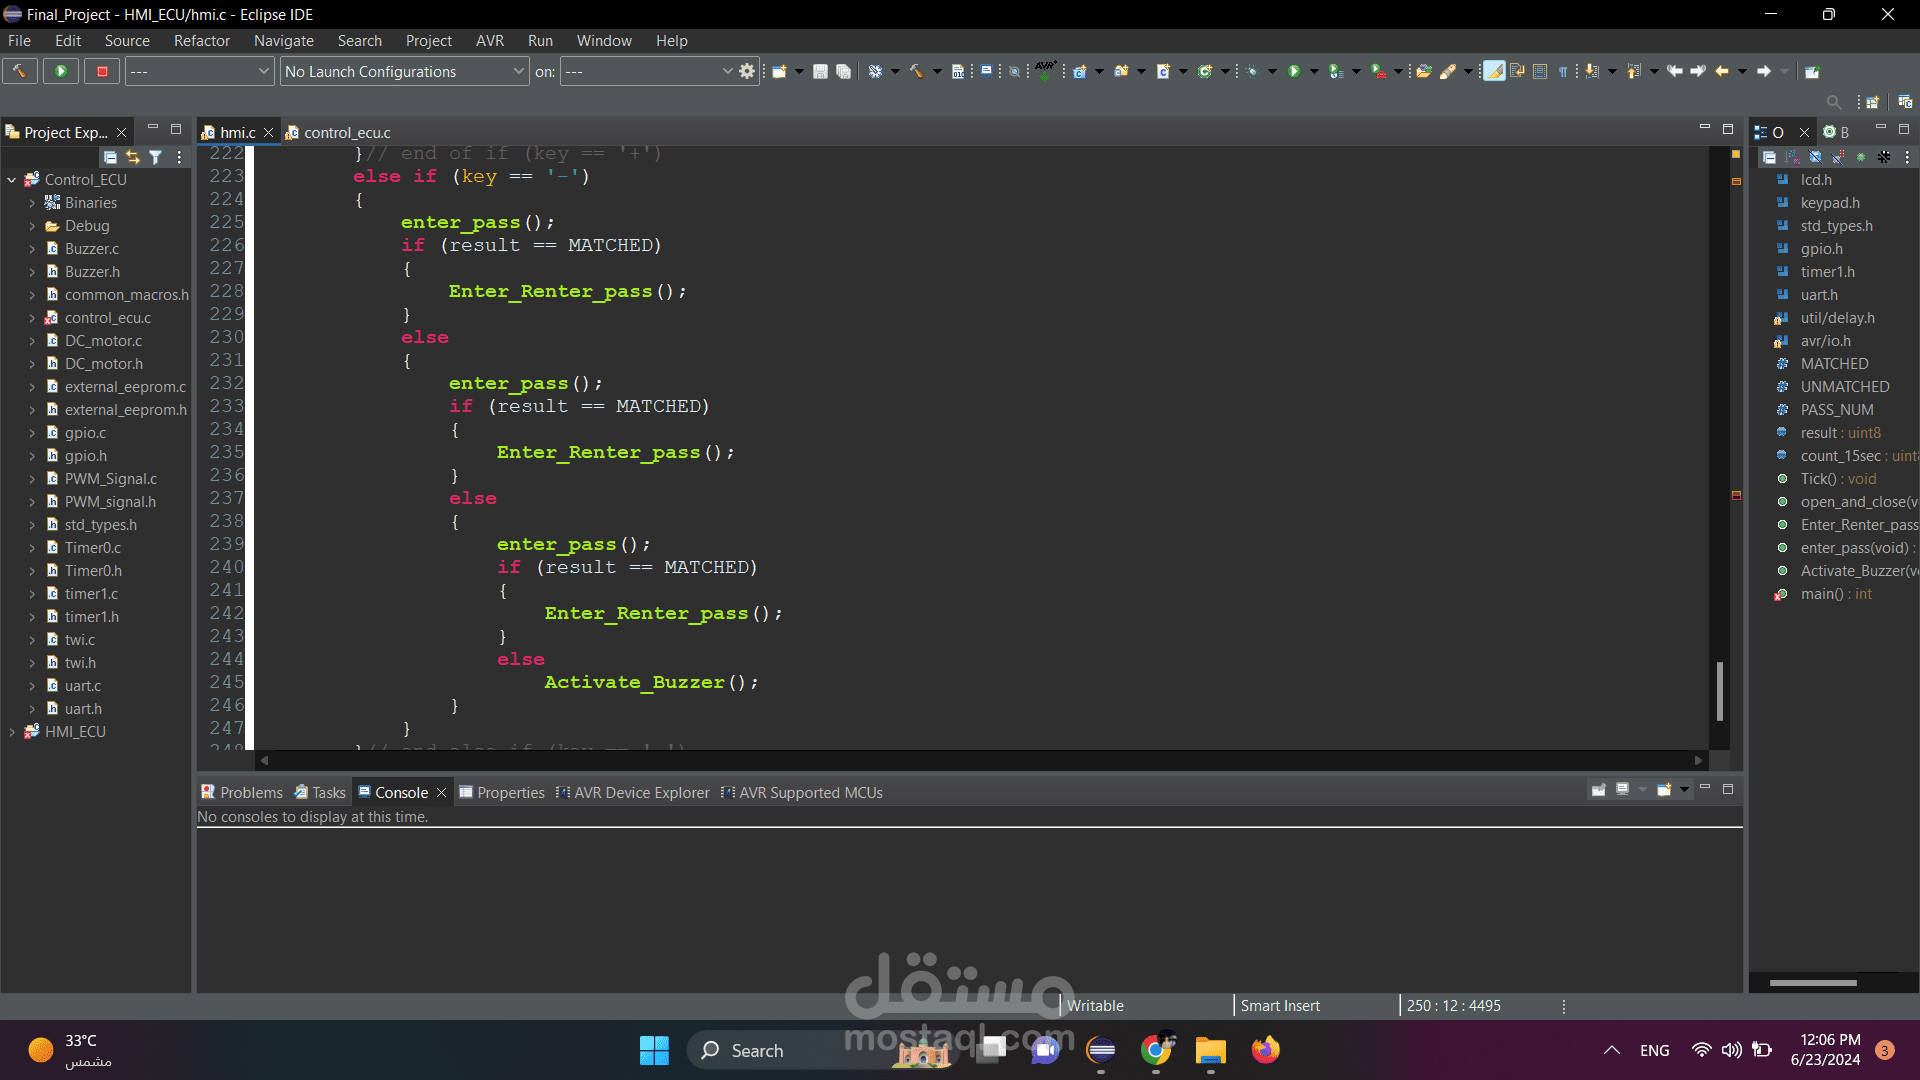Click the Filter icon in Project Explorer
Screen dimensions: 1920x1080
pyautogui.click(x=155, y=157)
